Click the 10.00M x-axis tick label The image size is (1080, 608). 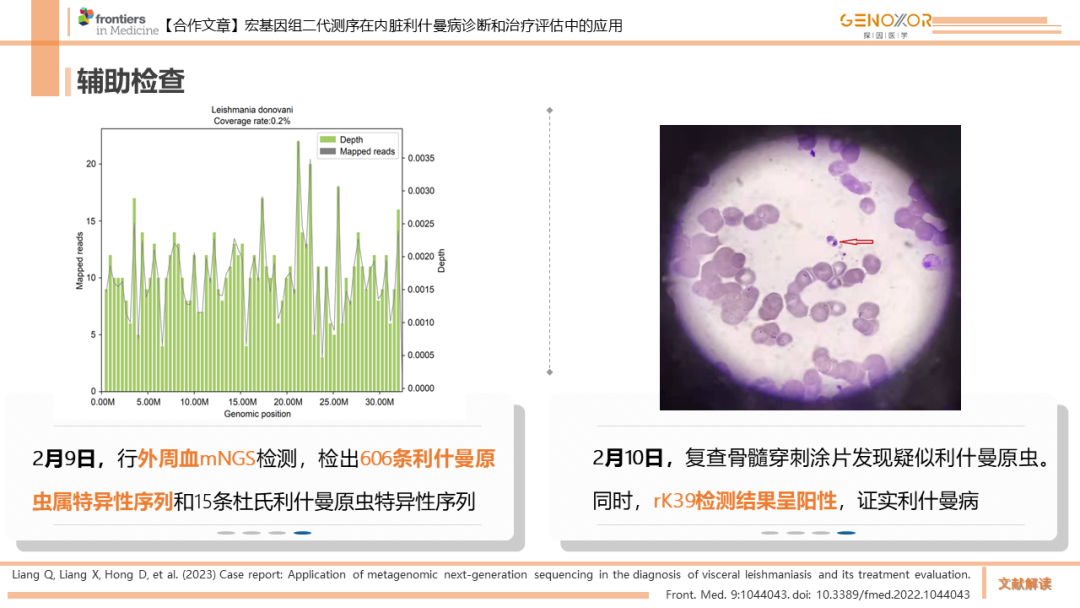point(194,402)
